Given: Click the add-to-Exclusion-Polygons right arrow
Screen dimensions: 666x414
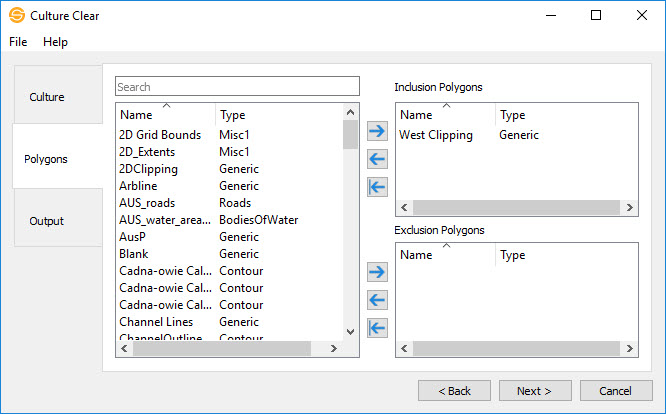Looking at the screenshot, I should click(x=377, y=272).
